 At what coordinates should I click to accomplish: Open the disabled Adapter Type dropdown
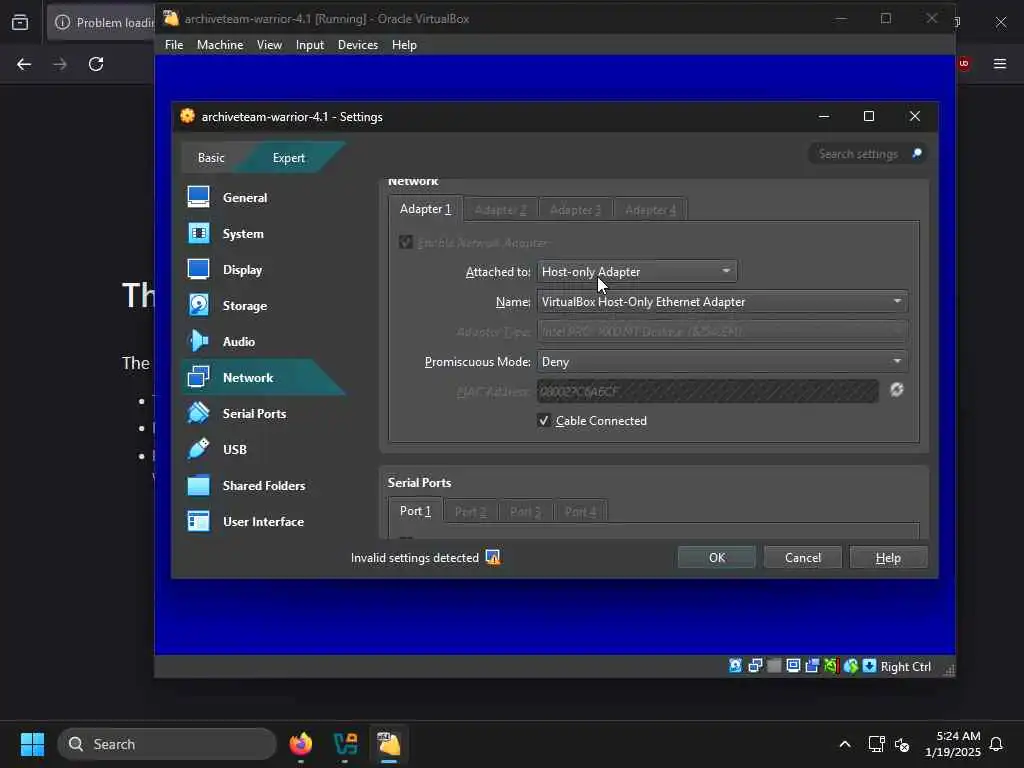coord(722,332)
